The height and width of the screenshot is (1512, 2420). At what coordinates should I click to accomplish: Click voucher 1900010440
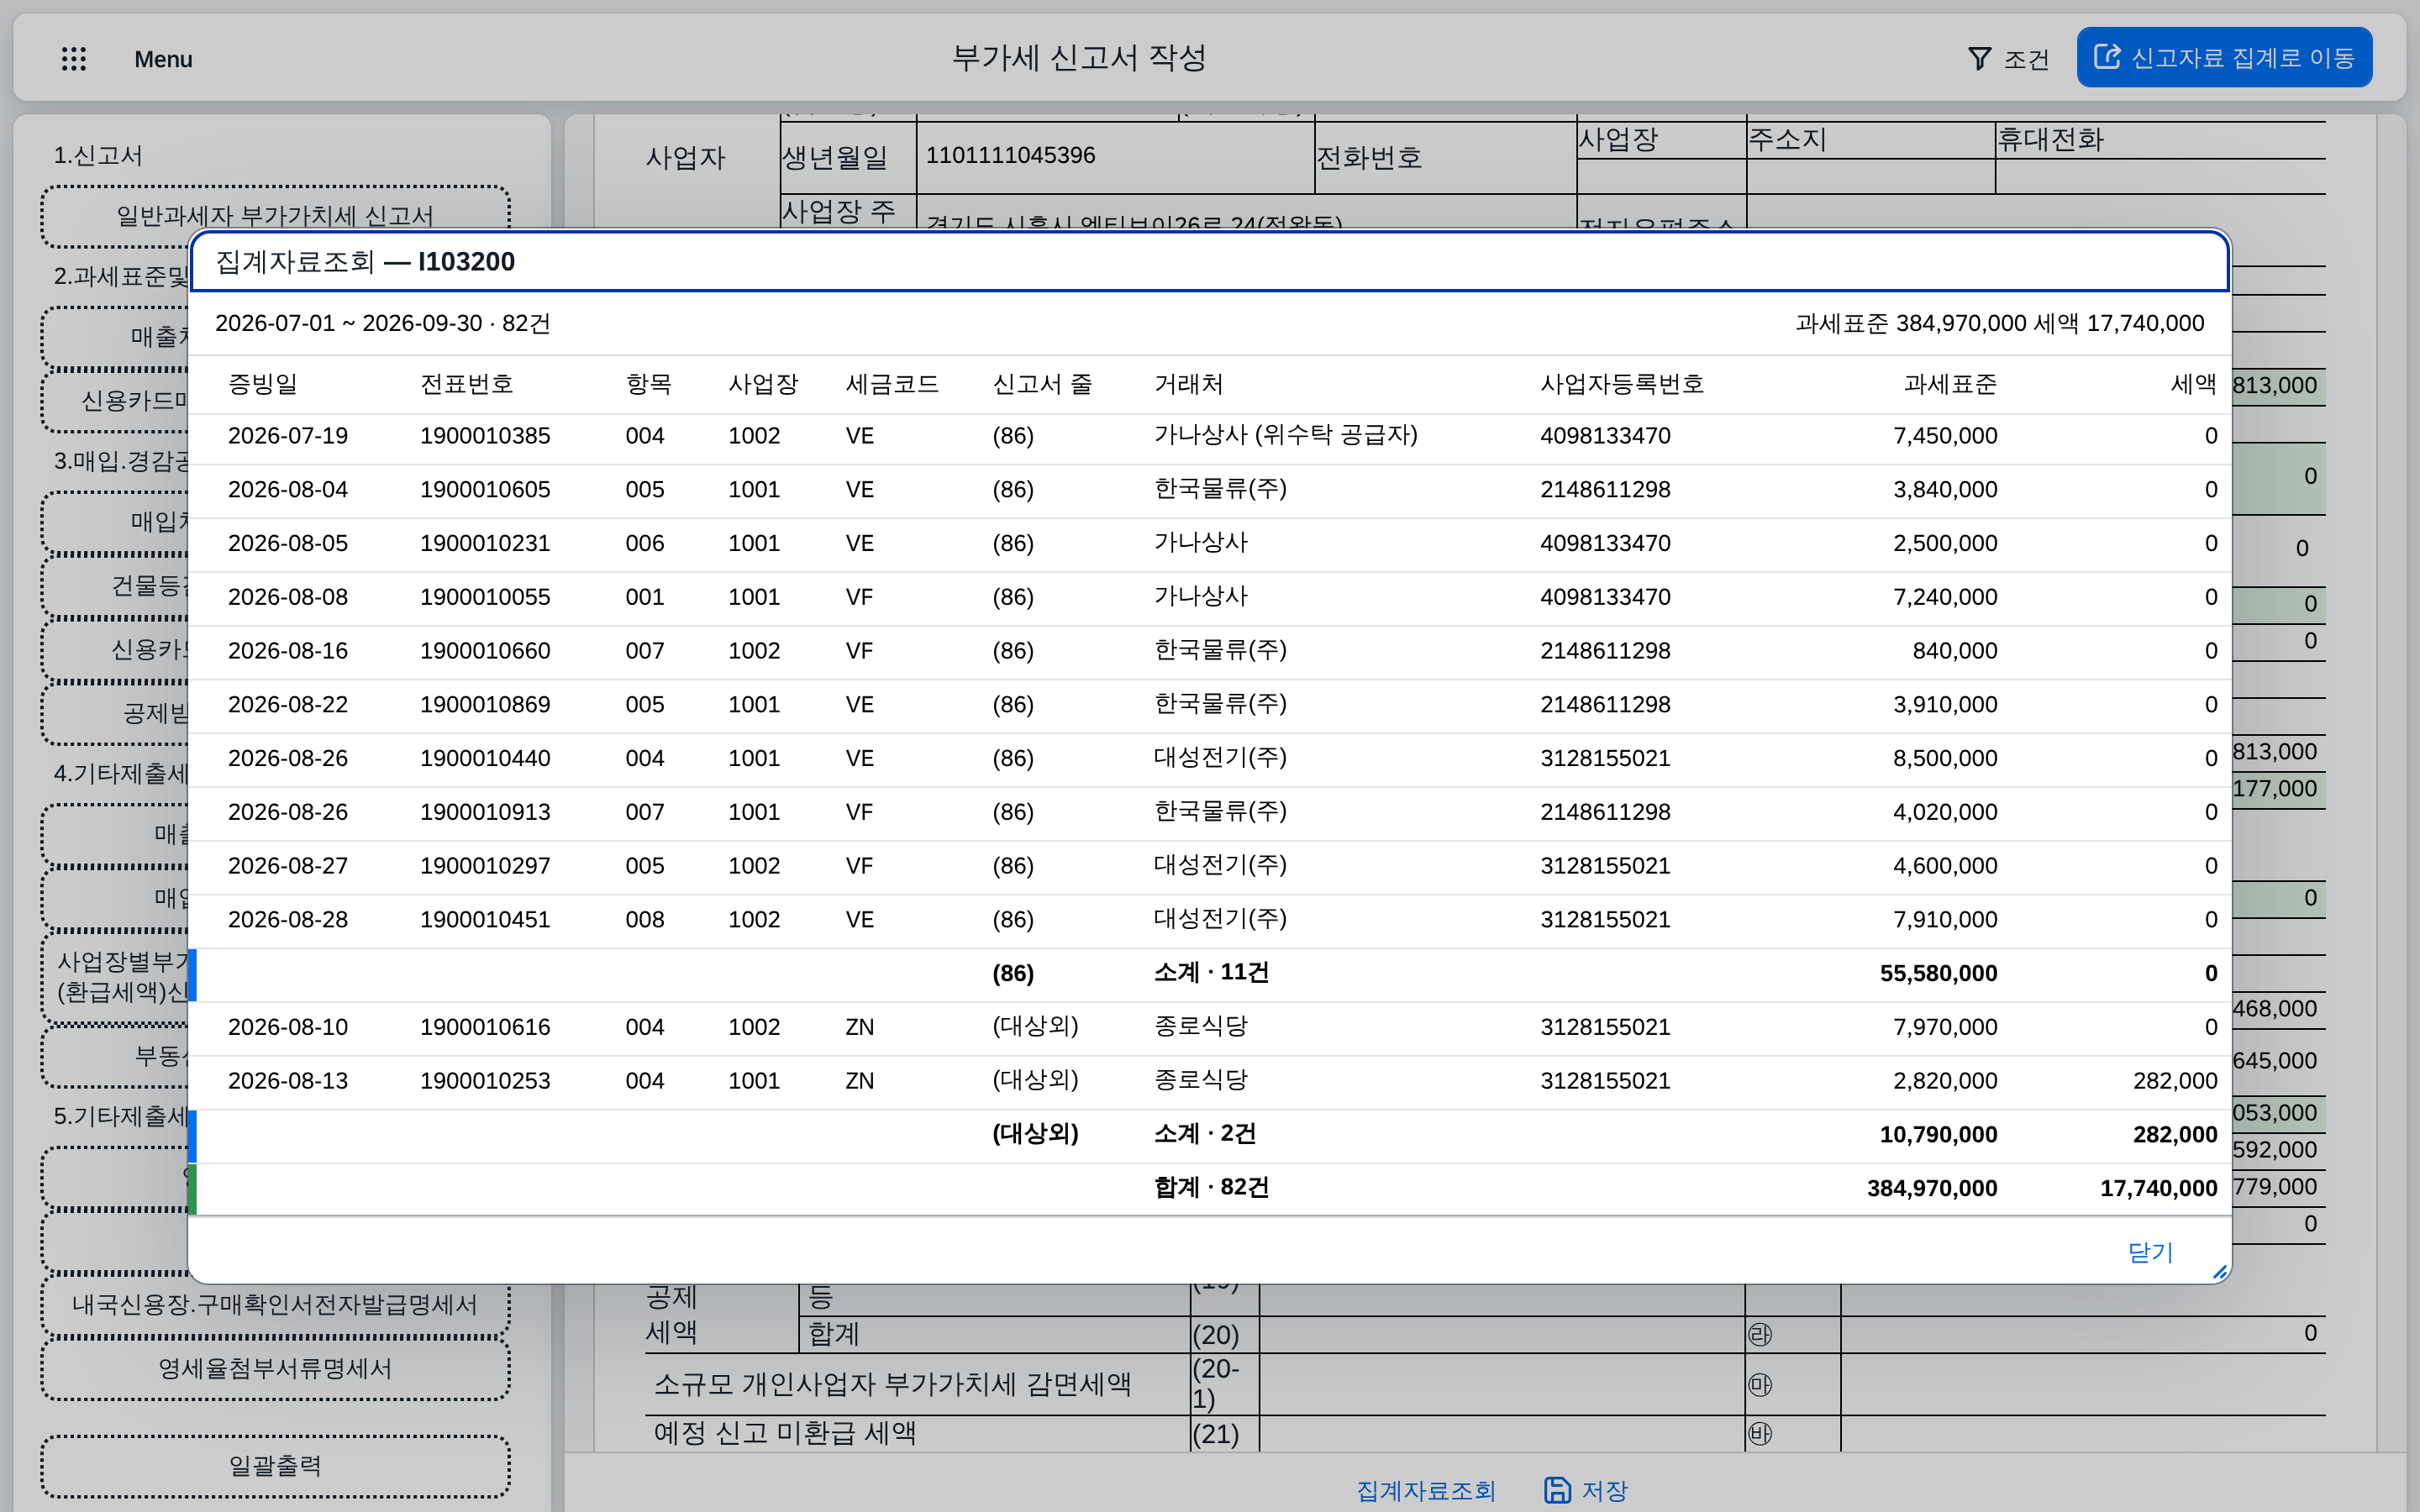(485, 758)
